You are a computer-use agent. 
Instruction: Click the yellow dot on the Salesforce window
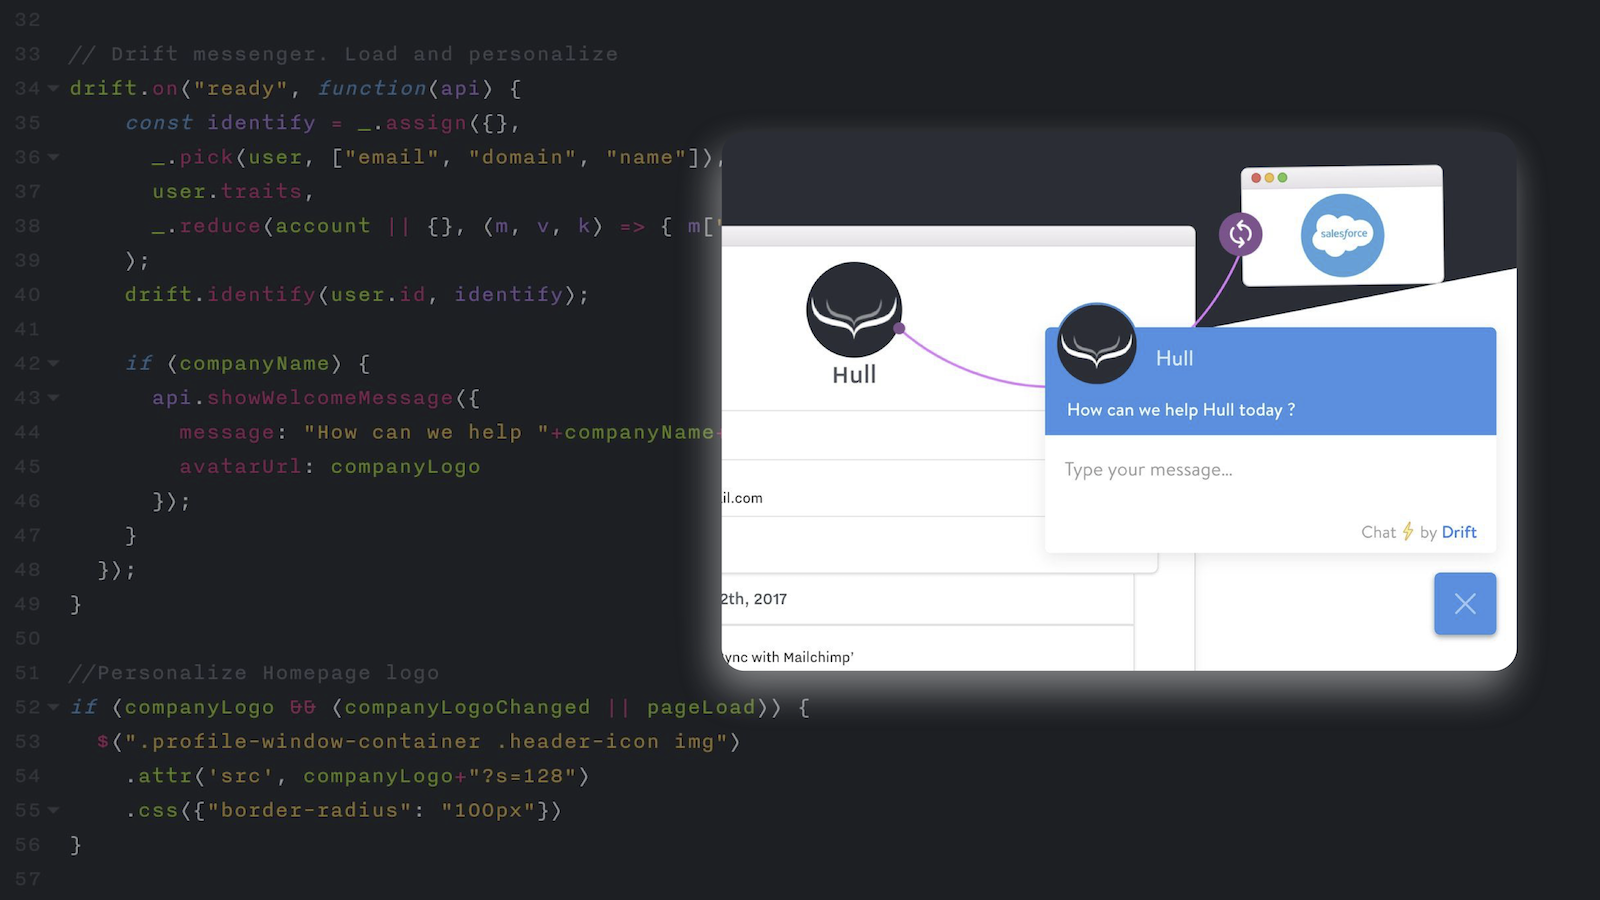[x=1269, y=178]
